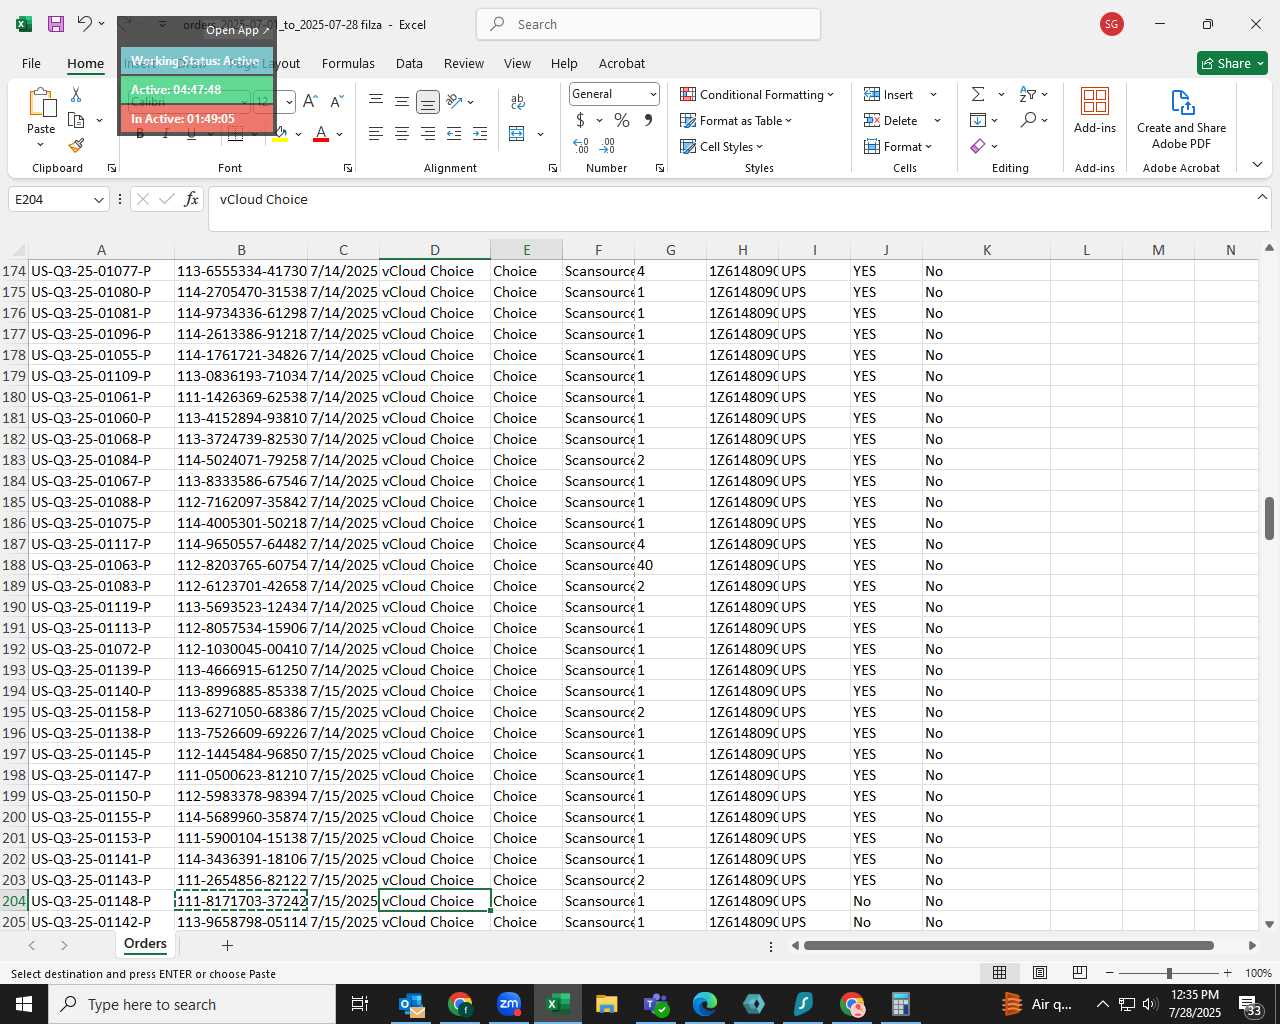Click the Wrap Text icon

[518, 101]
